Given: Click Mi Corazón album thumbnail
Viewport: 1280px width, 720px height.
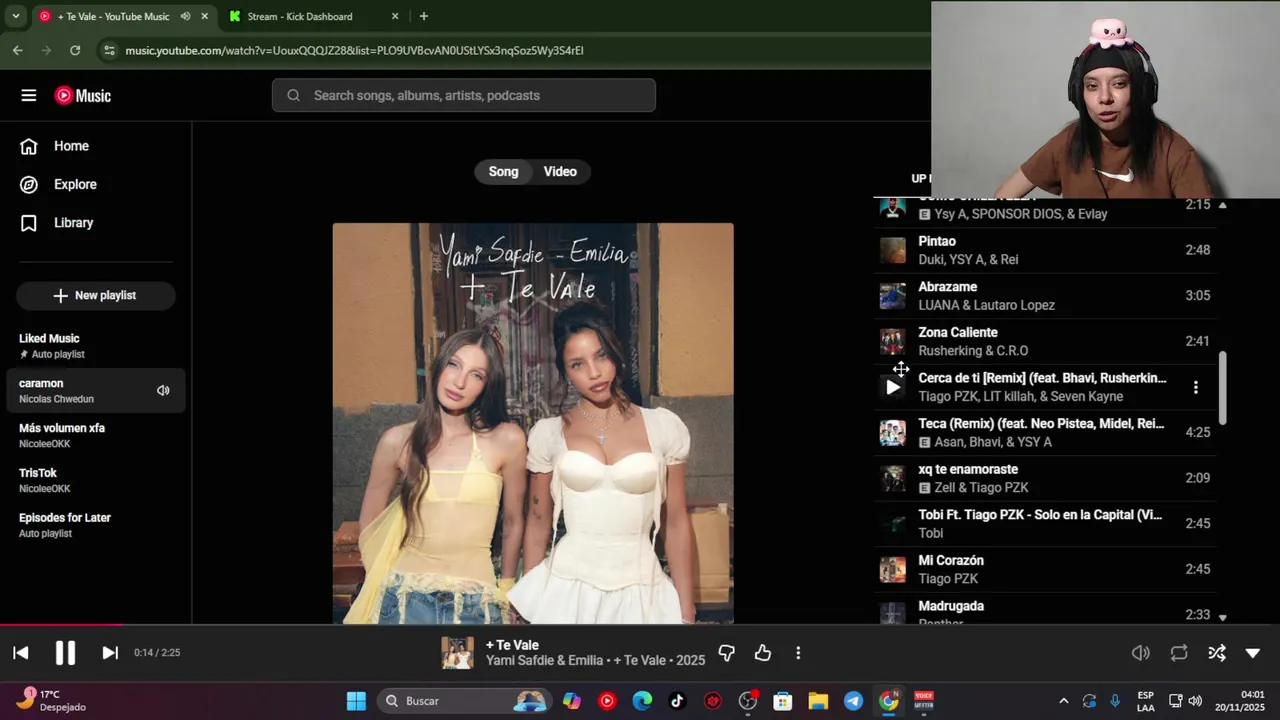Looking at the screenshot, I should (893, 570).
